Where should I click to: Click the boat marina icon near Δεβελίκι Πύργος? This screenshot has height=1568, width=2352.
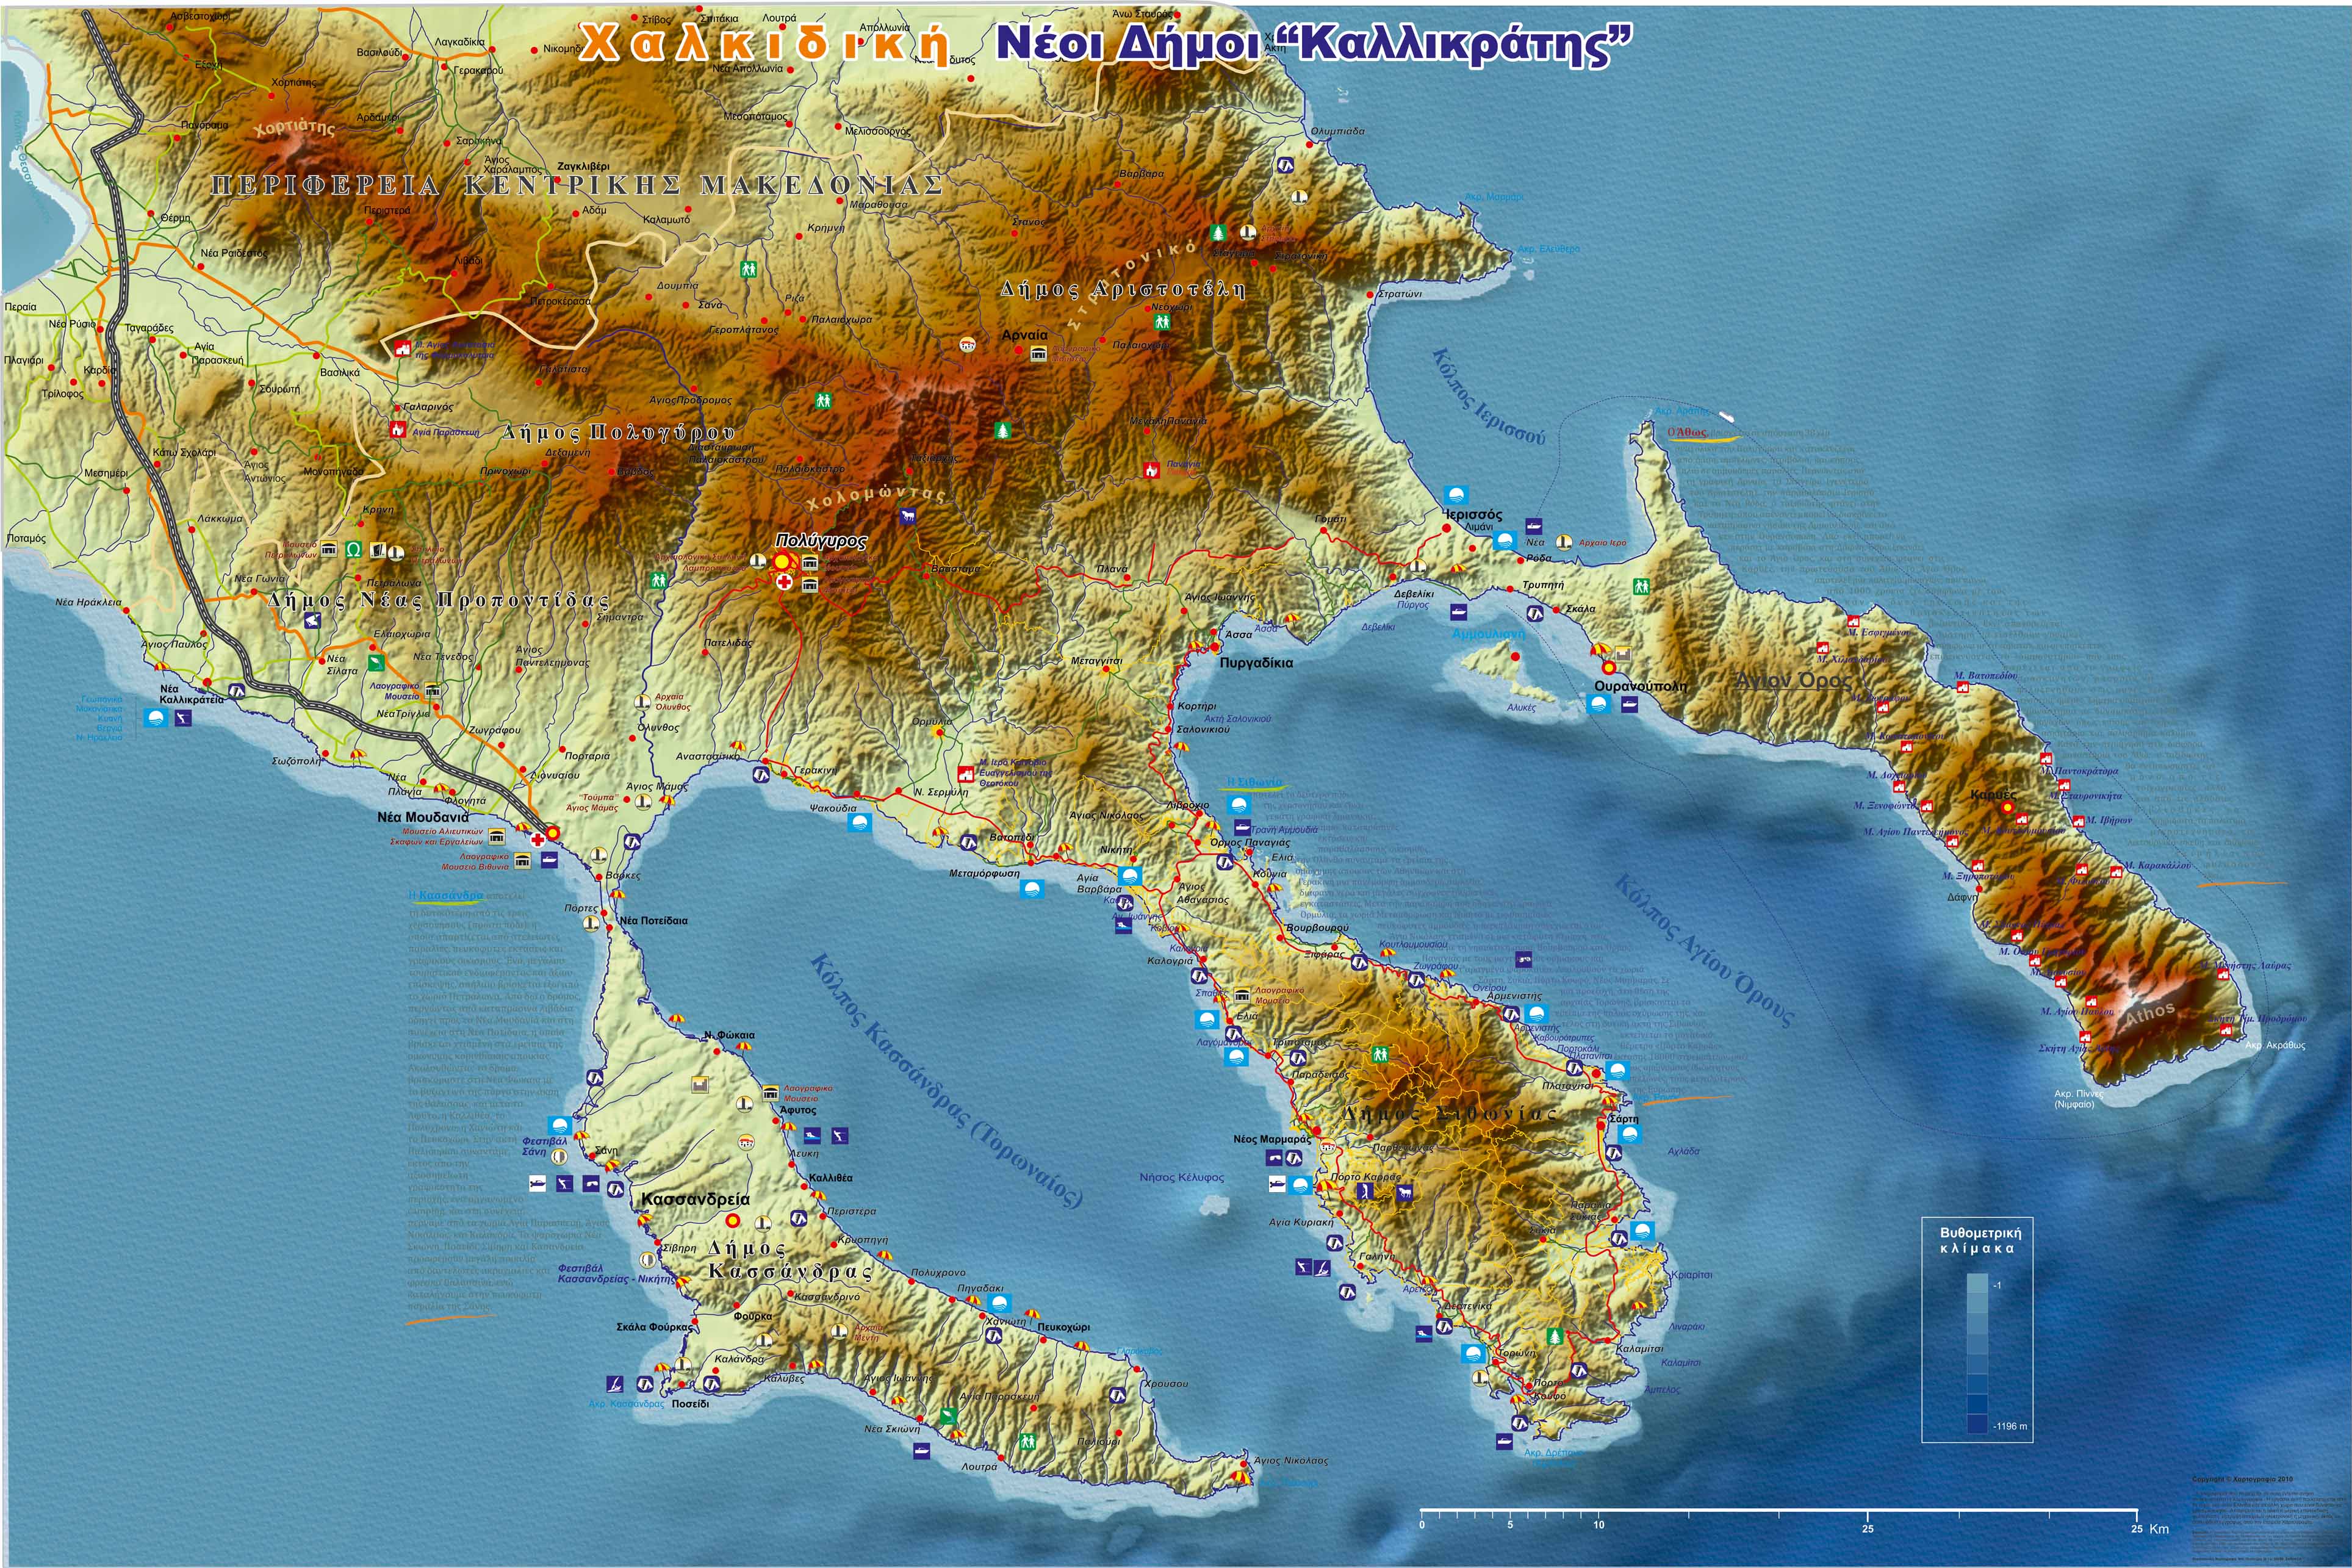tap(1459, 612)
